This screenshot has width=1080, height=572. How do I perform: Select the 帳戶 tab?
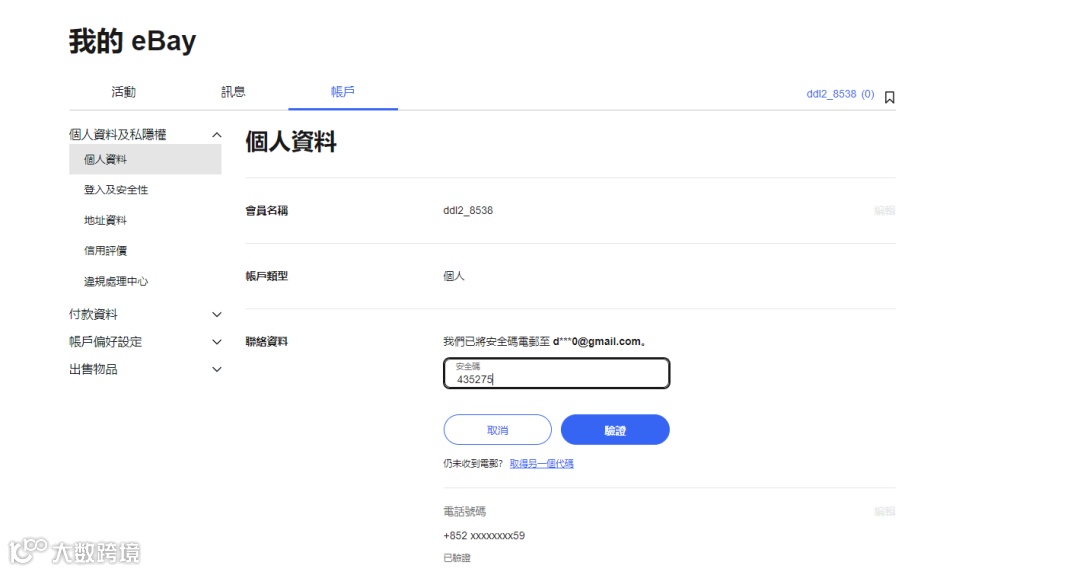pos(342,92)
